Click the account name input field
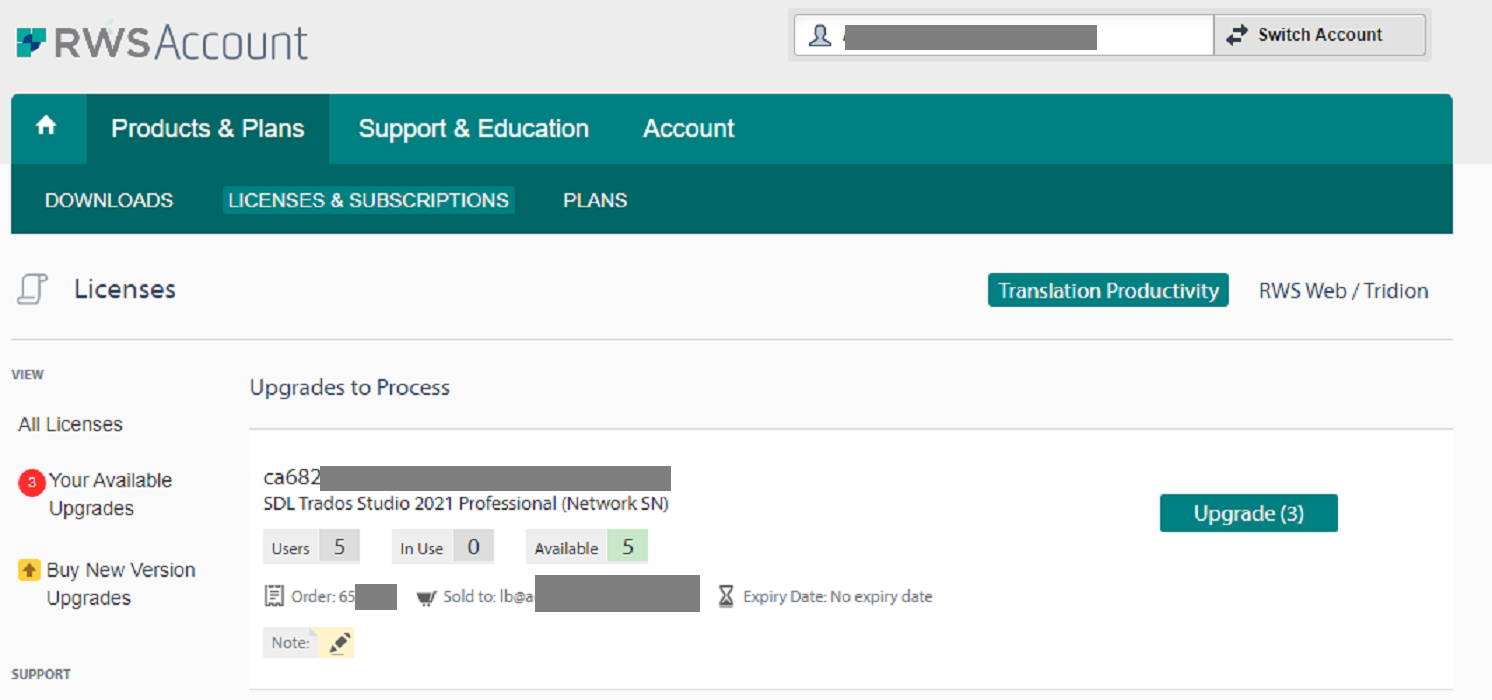This screenshot has width=1492, height=700. coord(1004,36)
